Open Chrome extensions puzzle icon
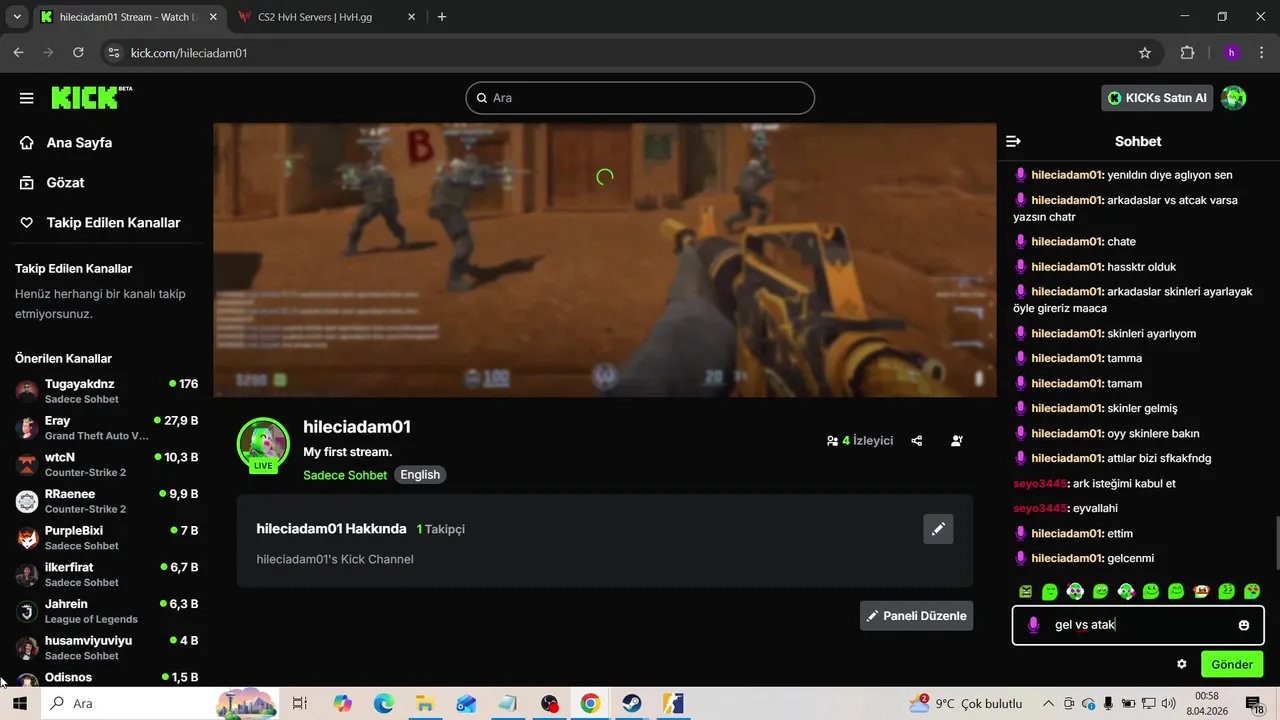 1188,53
